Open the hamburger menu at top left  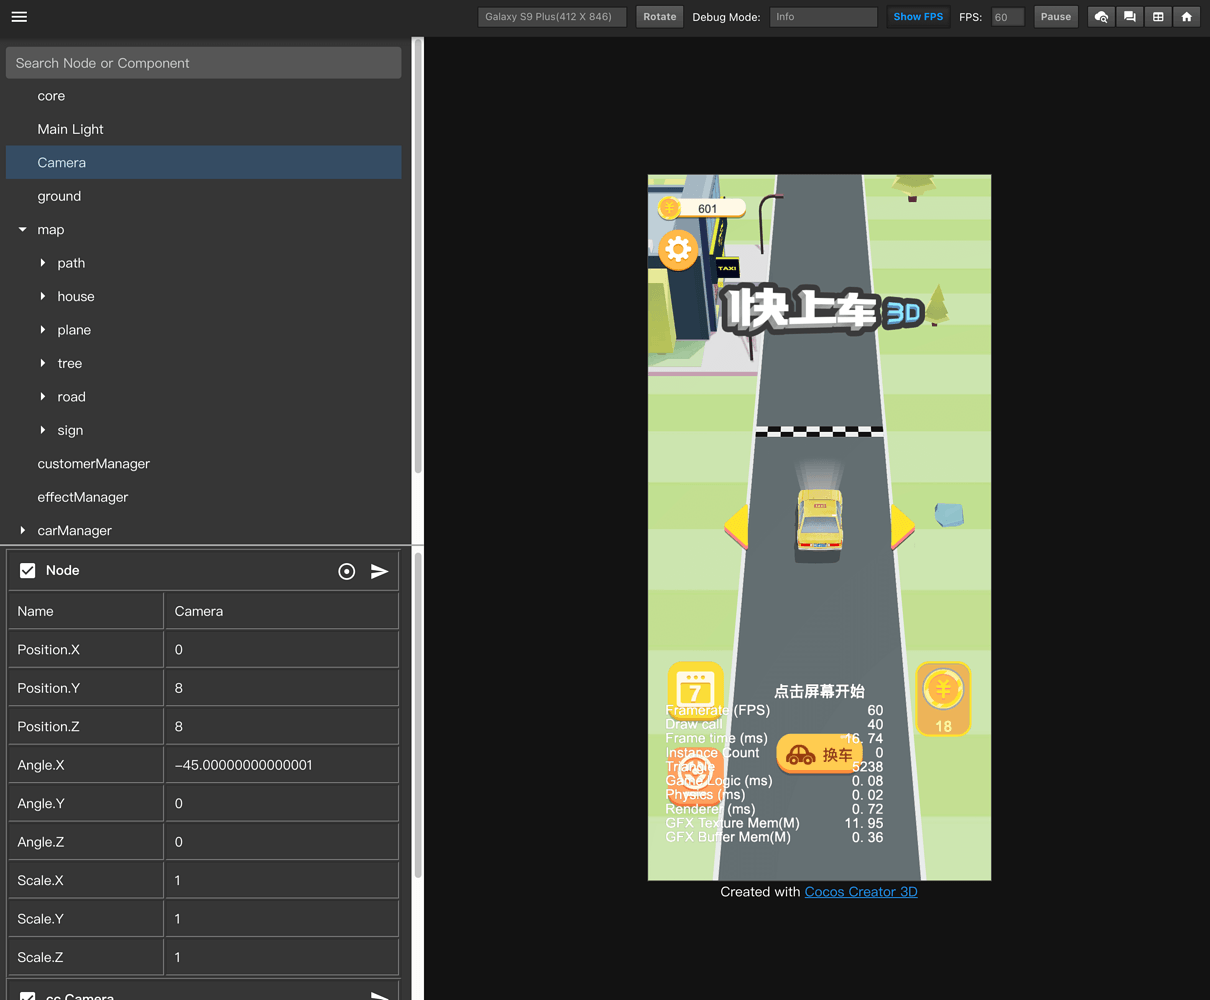coord(18,16)
